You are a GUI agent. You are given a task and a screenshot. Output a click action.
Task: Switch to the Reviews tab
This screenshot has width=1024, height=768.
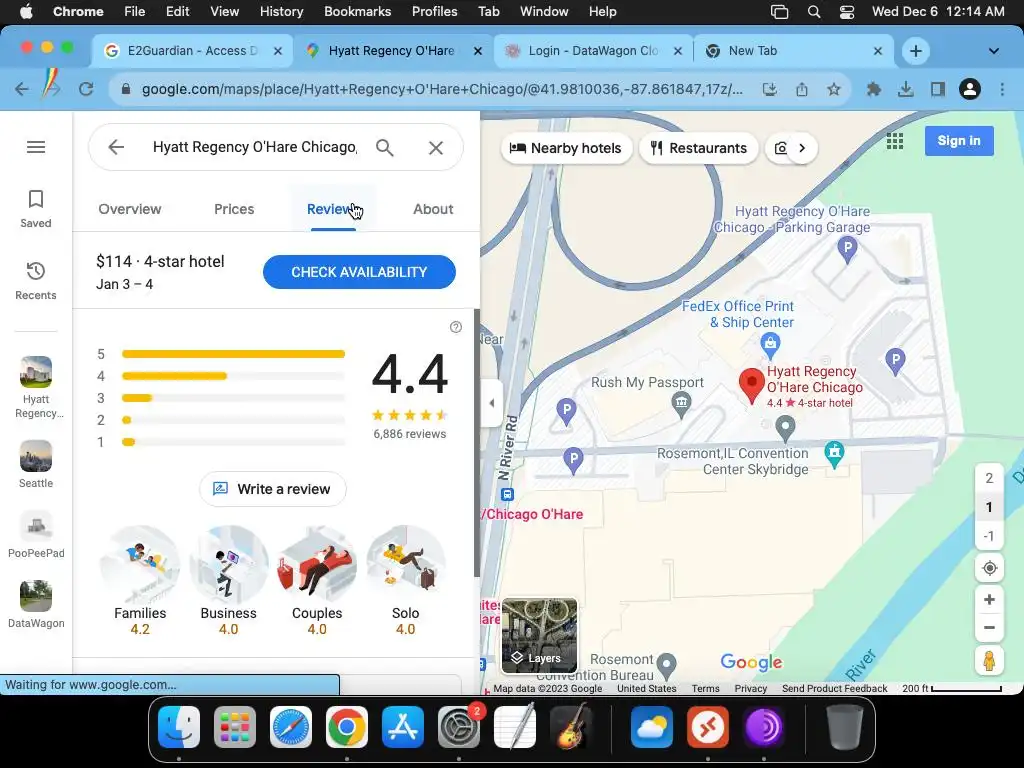pyautogui.click(x=333, y=209)
